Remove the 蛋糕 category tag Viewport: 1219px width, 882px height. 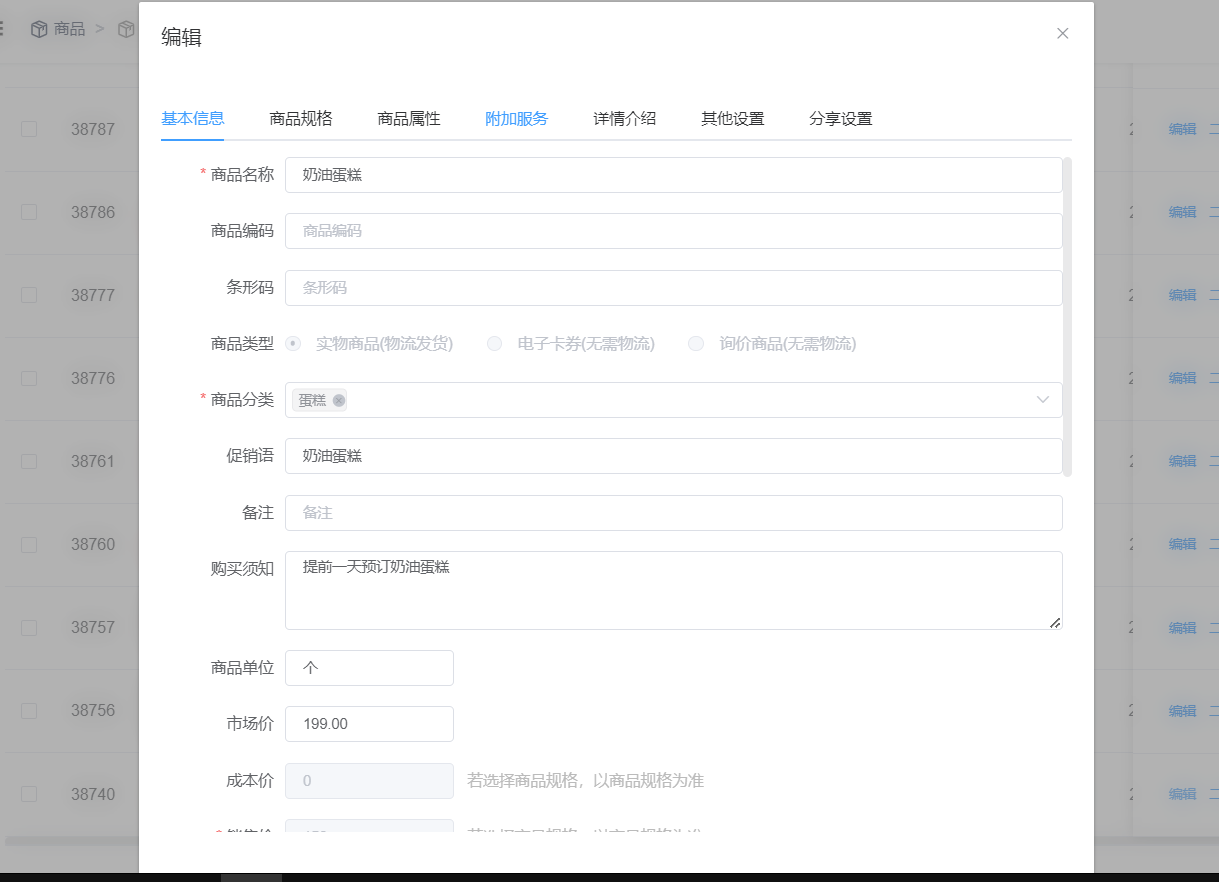tap(339, 400)
